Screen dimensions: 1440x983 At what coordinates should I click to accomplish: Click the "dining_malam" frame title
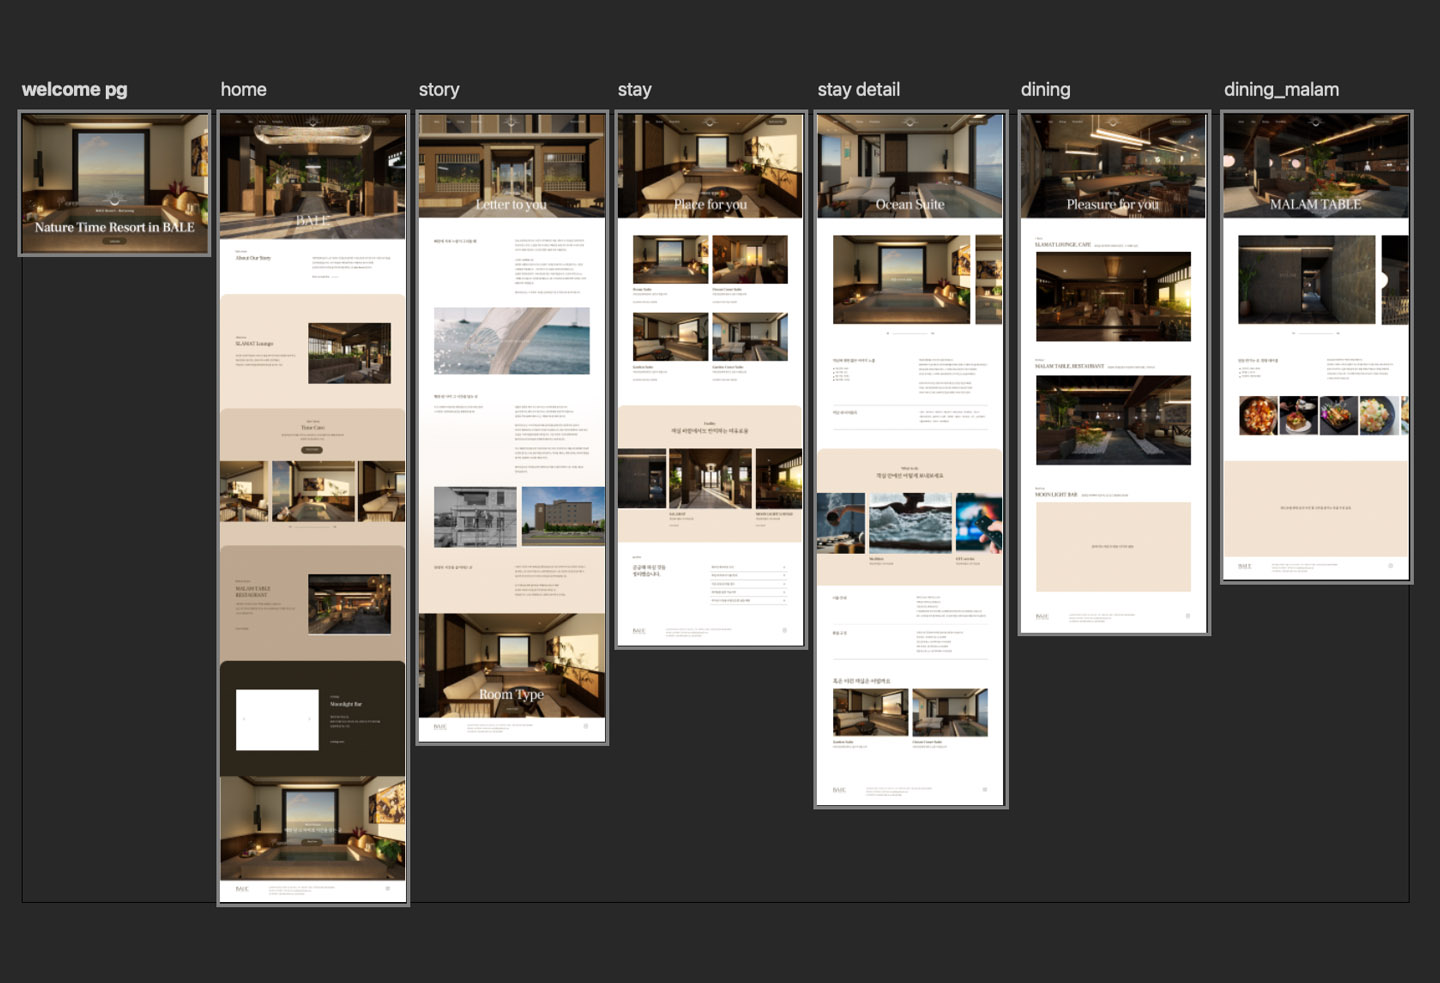coord(1281,90)
